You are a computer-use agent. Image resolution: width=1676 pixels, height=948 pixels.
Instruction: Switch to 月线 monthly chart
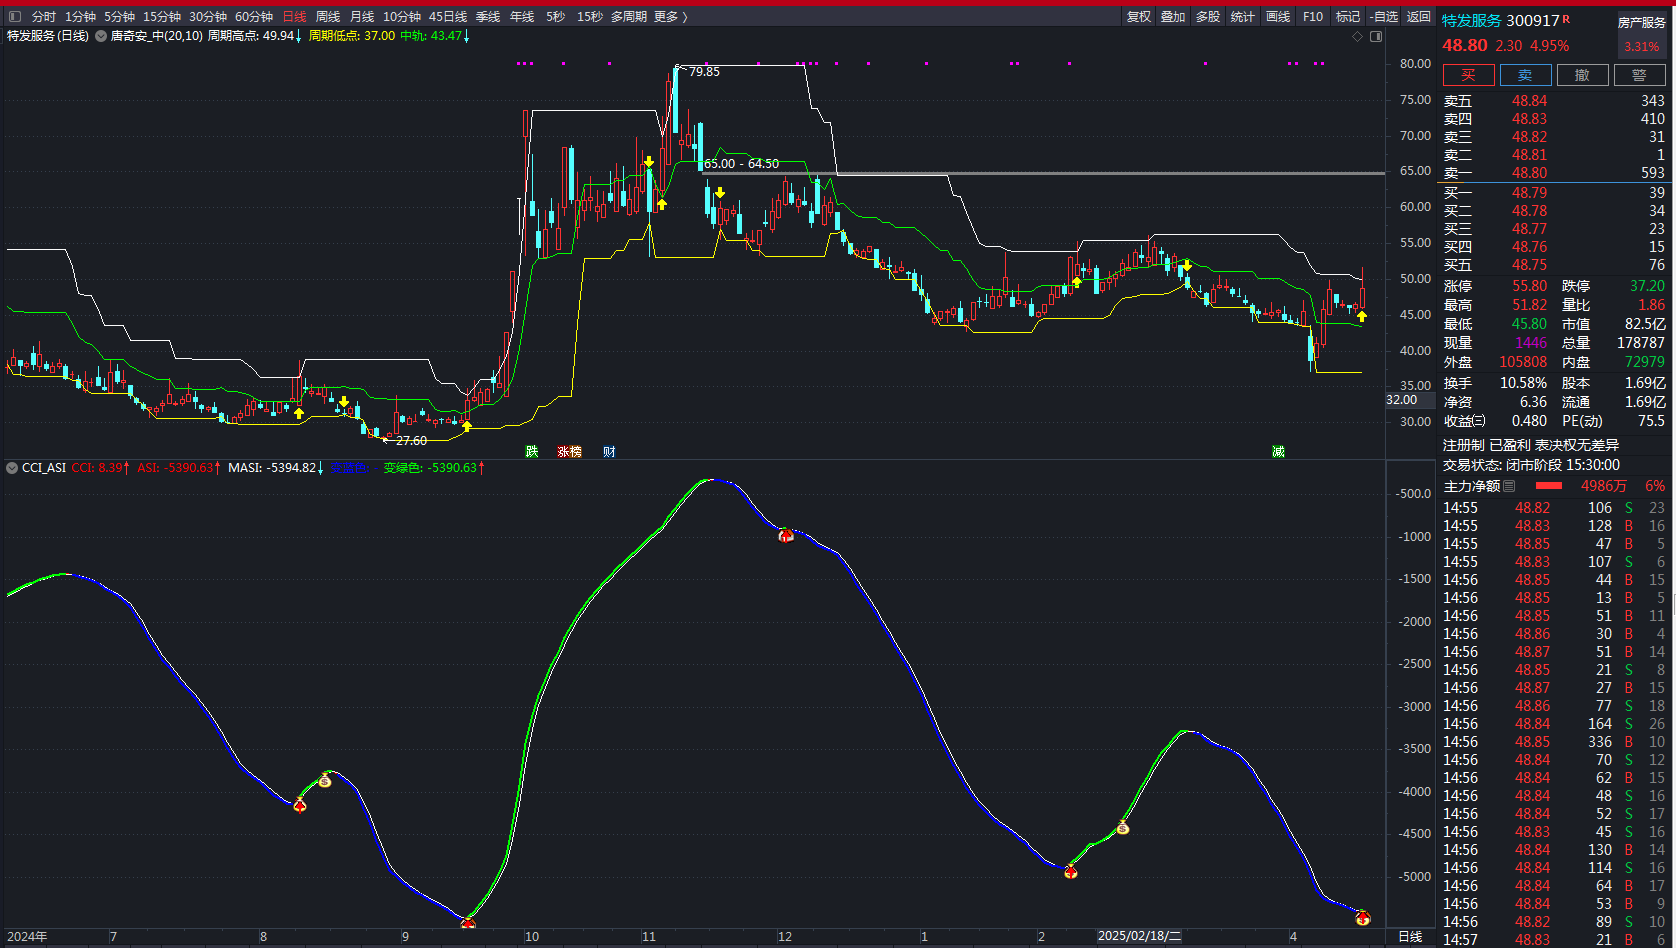(362, 16)
